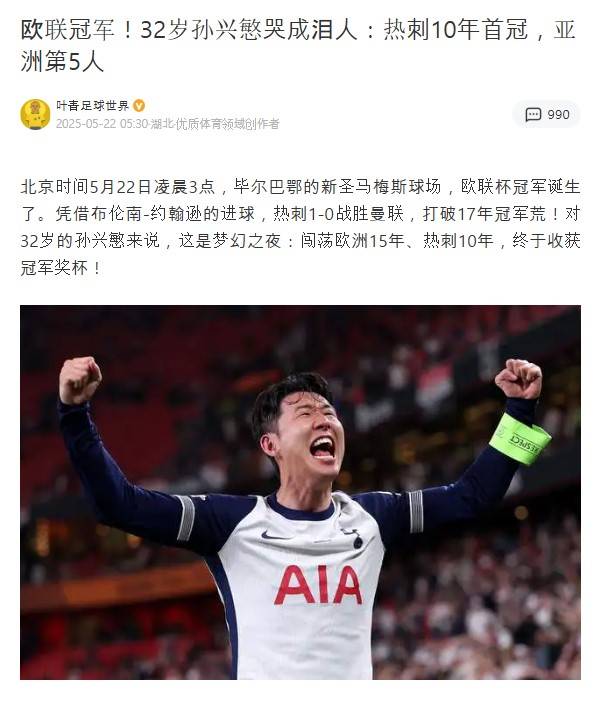Click the green captain armband in photo
This screenshot has width=610, height=702.
click(520, 440)
